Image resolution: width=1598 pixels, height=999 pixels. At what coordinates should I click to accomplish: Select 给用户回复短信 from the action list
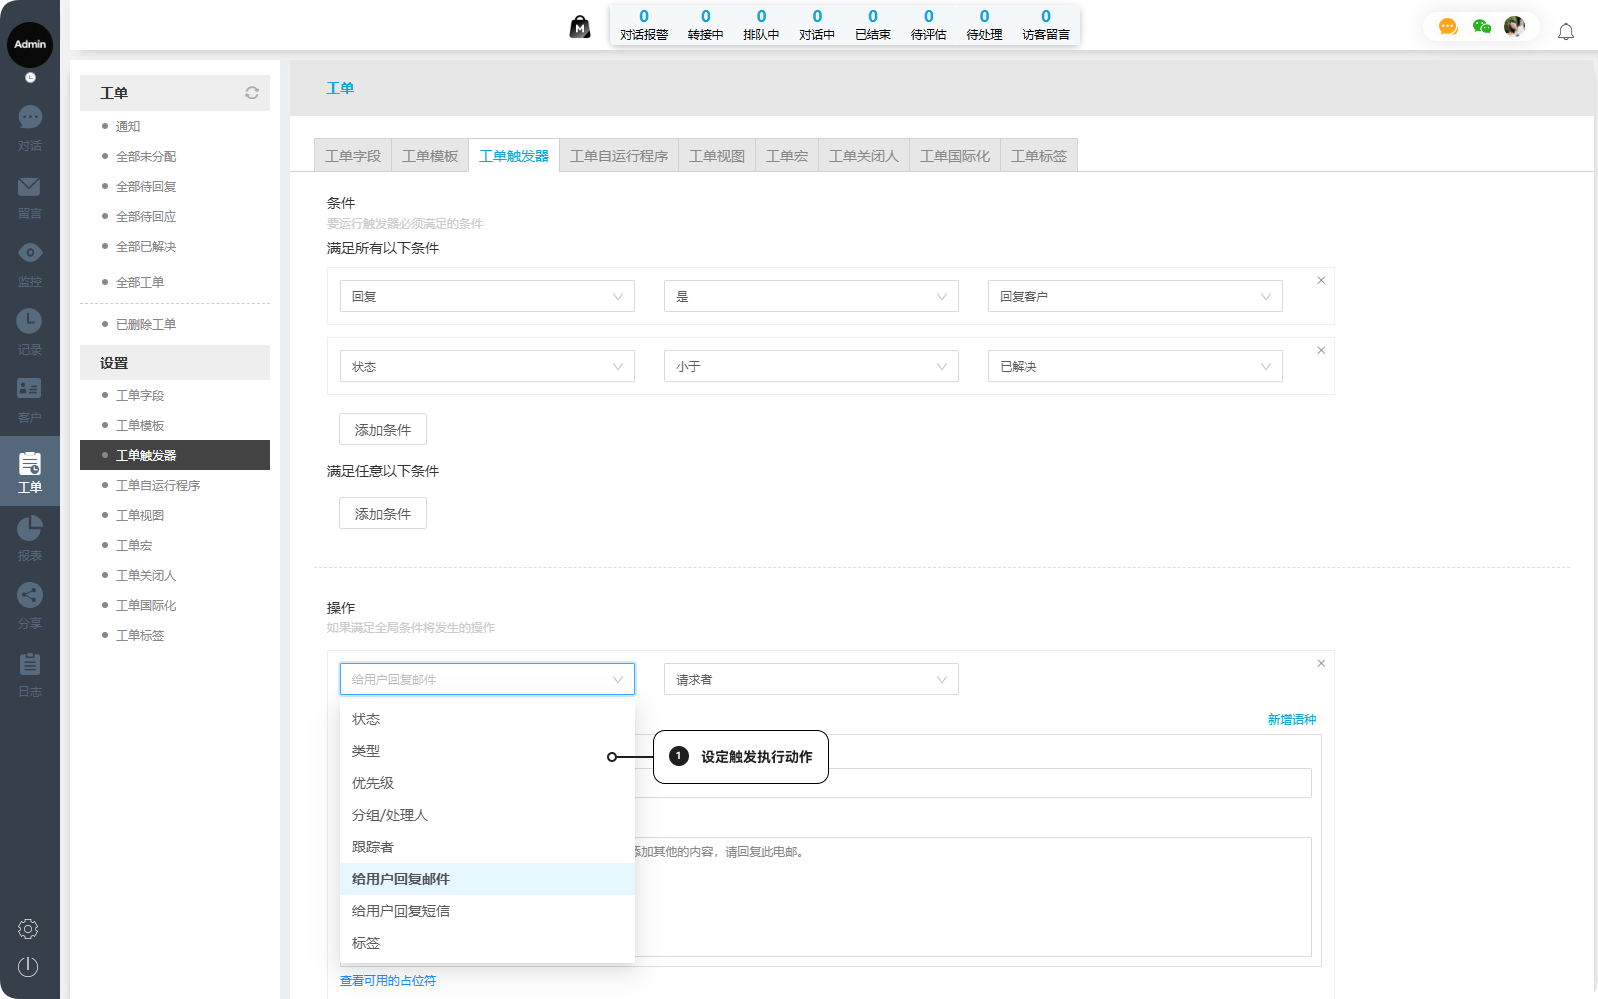(x=401, y=911)
